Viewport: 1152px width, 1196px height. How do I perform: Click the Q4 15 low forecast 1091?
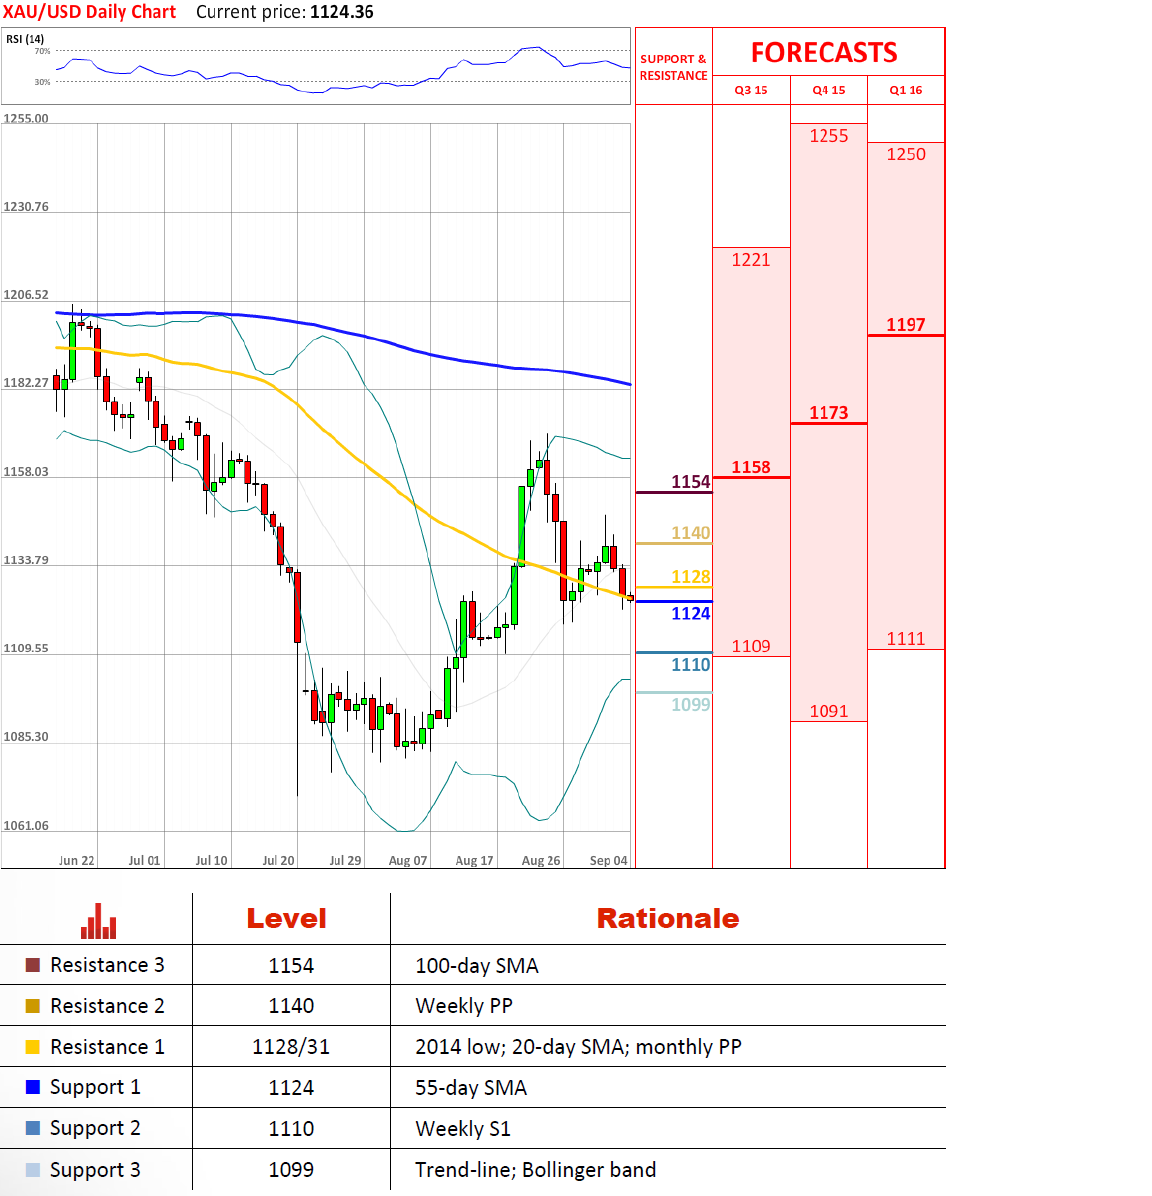click(x=829, y=711)
